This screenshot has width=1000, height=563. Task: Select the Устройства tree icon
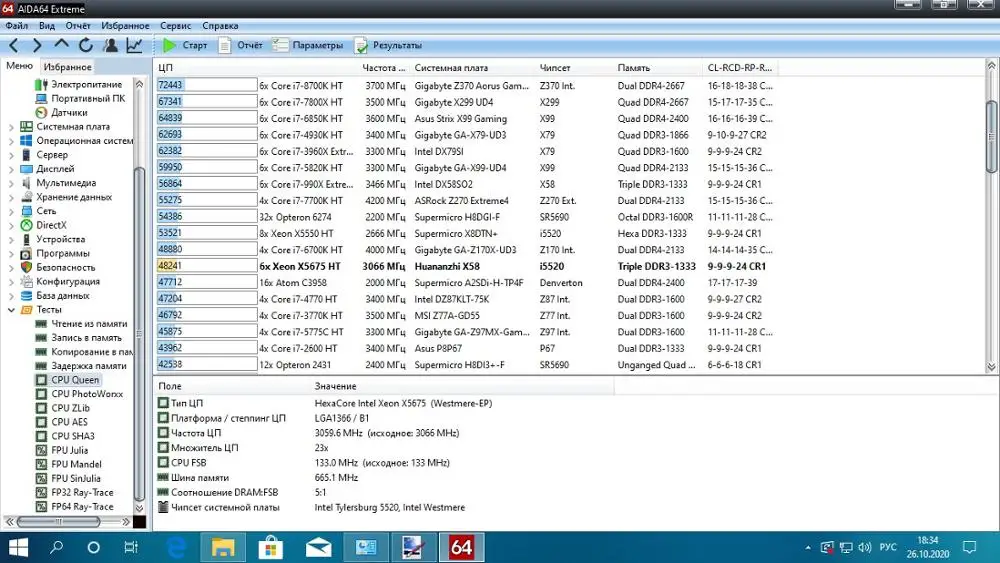(26, 239)
